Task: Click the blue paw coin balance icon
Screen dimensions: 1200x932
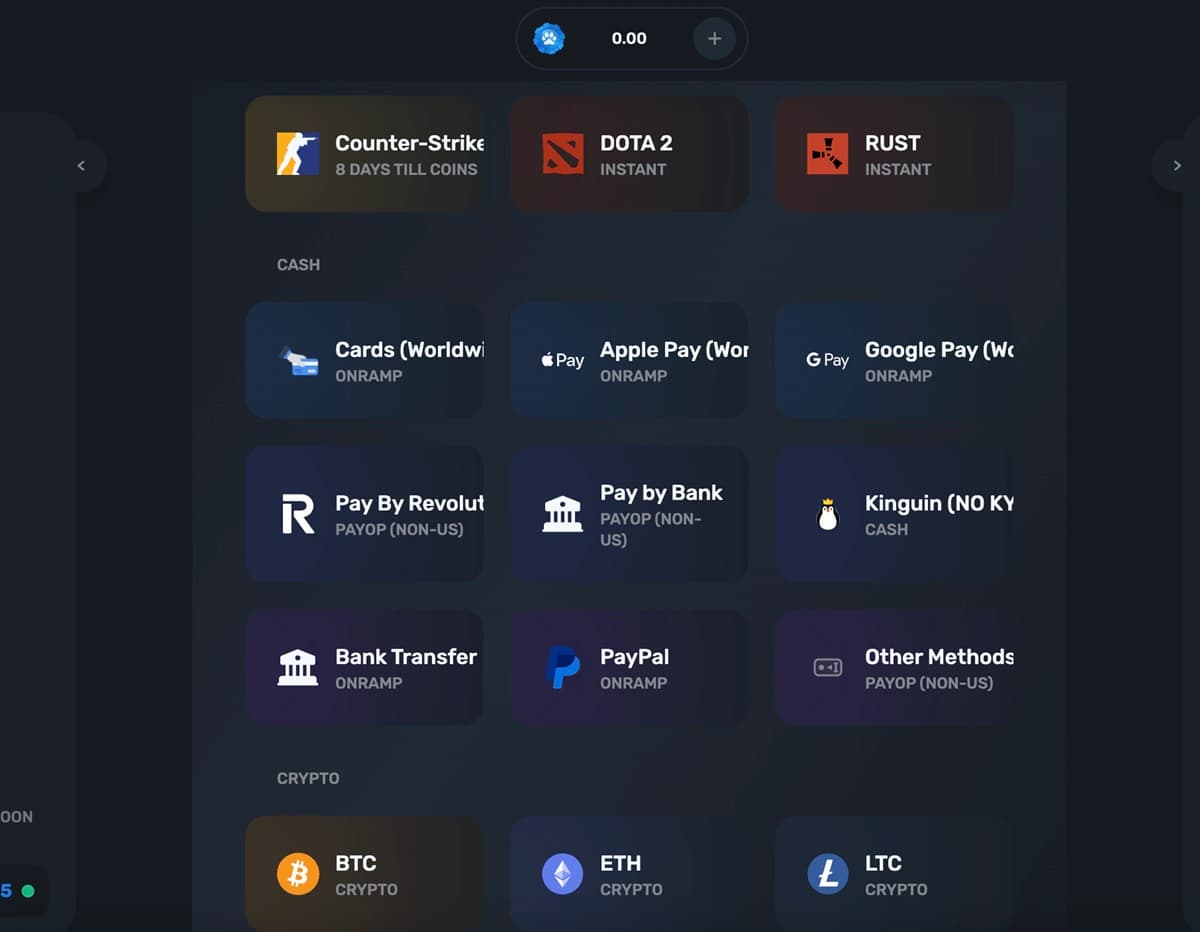Action: [x=549, y=39]
